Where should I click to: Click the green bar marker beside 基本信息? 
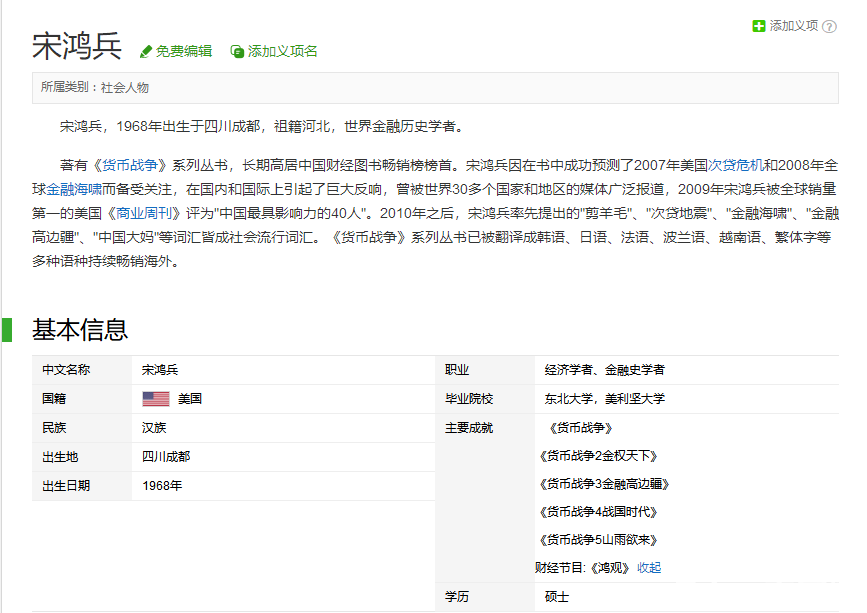(x=7, y=330)
